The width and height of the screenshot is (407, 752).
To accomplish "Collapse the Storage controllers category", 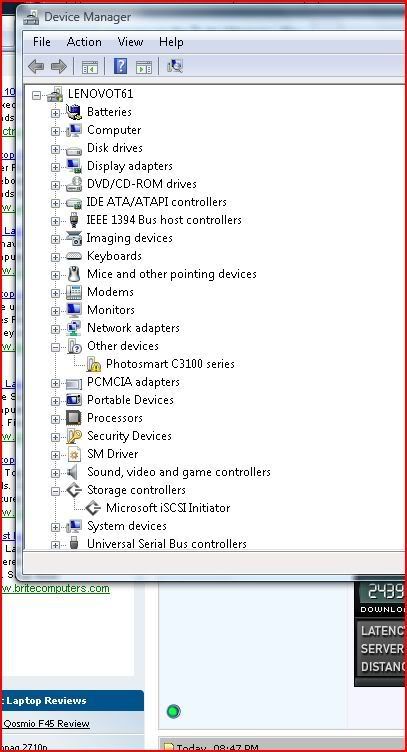I will tap(56, 491).
